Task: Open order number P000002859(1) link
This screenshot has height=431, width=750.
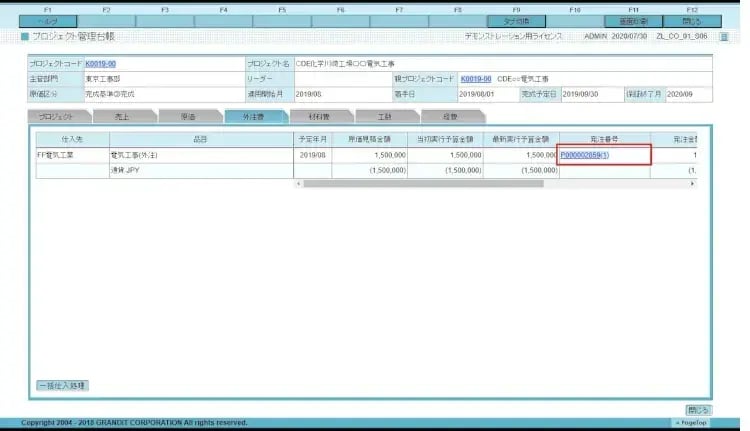Action: pos(585,155)
